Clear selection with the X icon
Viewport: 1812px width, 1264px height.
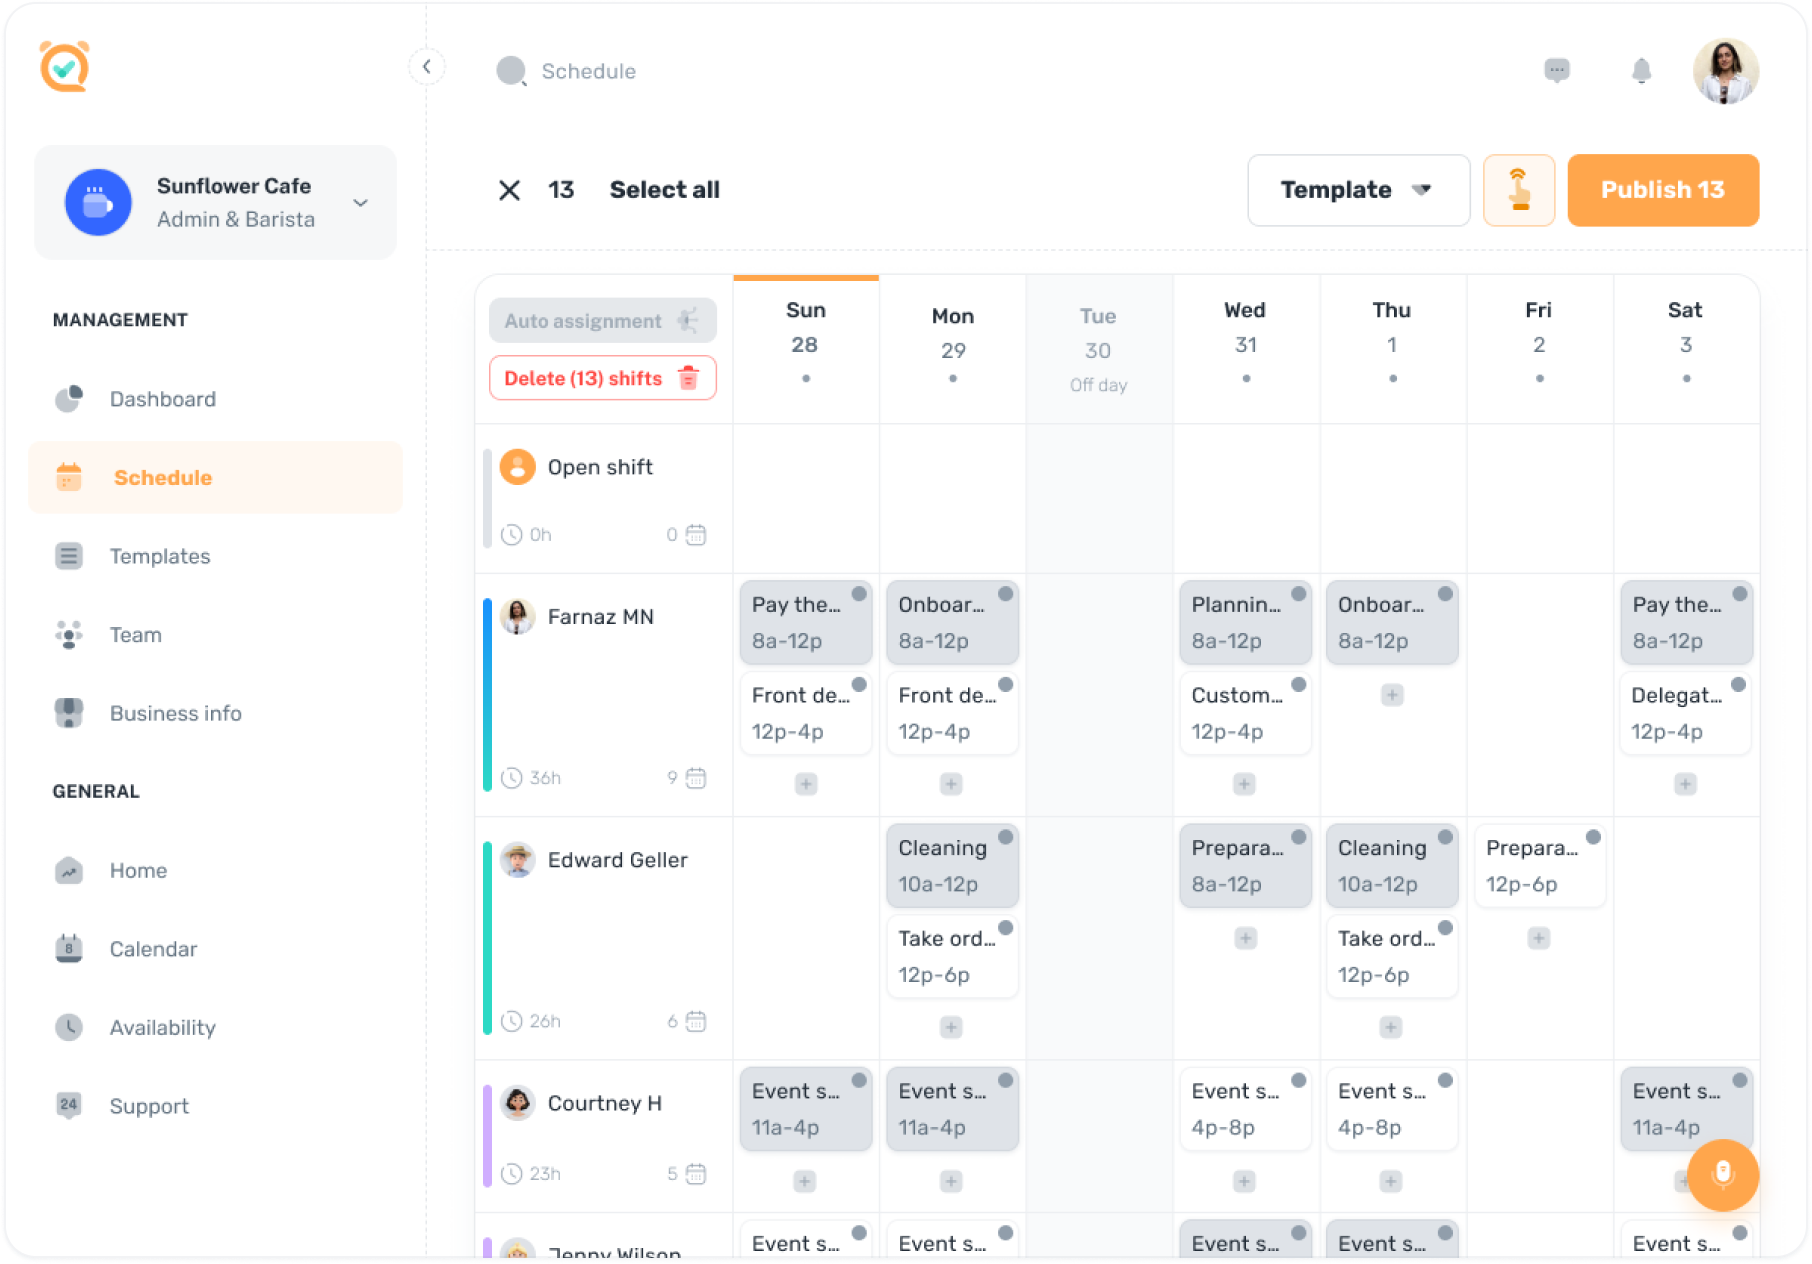509,190
